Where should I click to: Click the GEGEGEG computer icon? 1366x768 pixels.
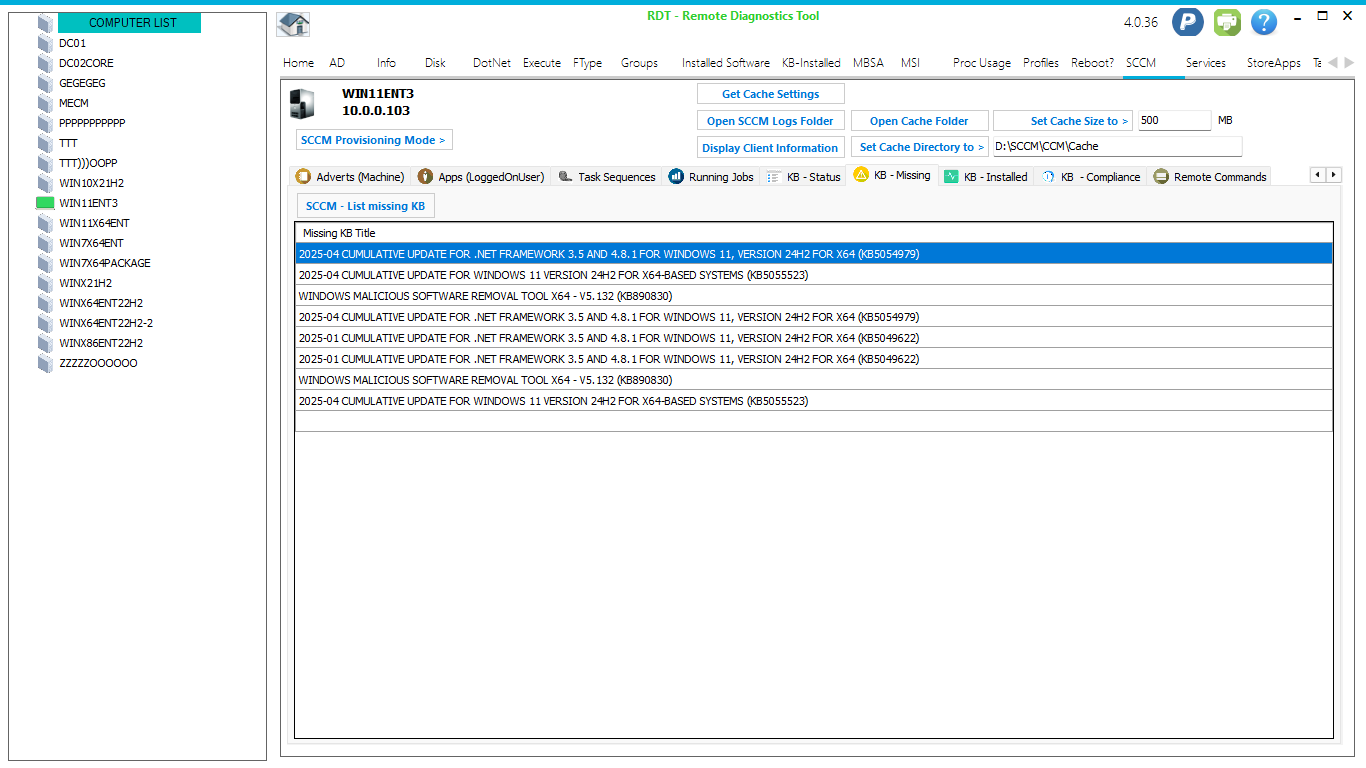[x=44, y=83]
